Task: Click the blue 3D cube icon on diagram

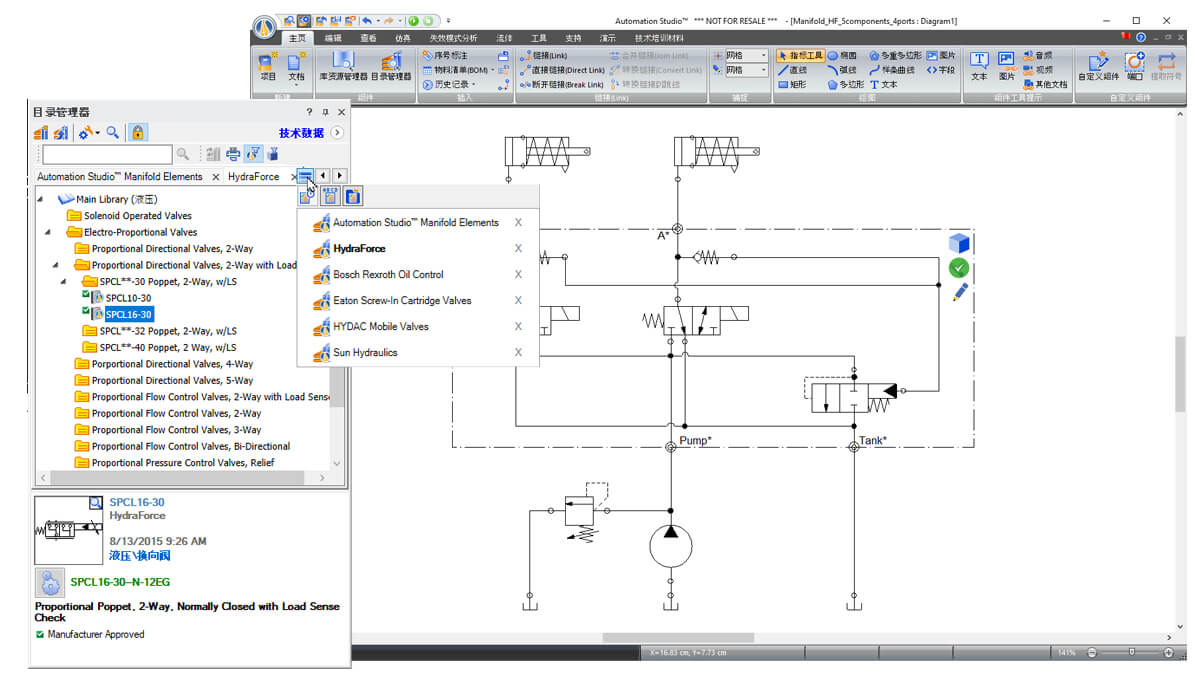Action: point(959,243)
